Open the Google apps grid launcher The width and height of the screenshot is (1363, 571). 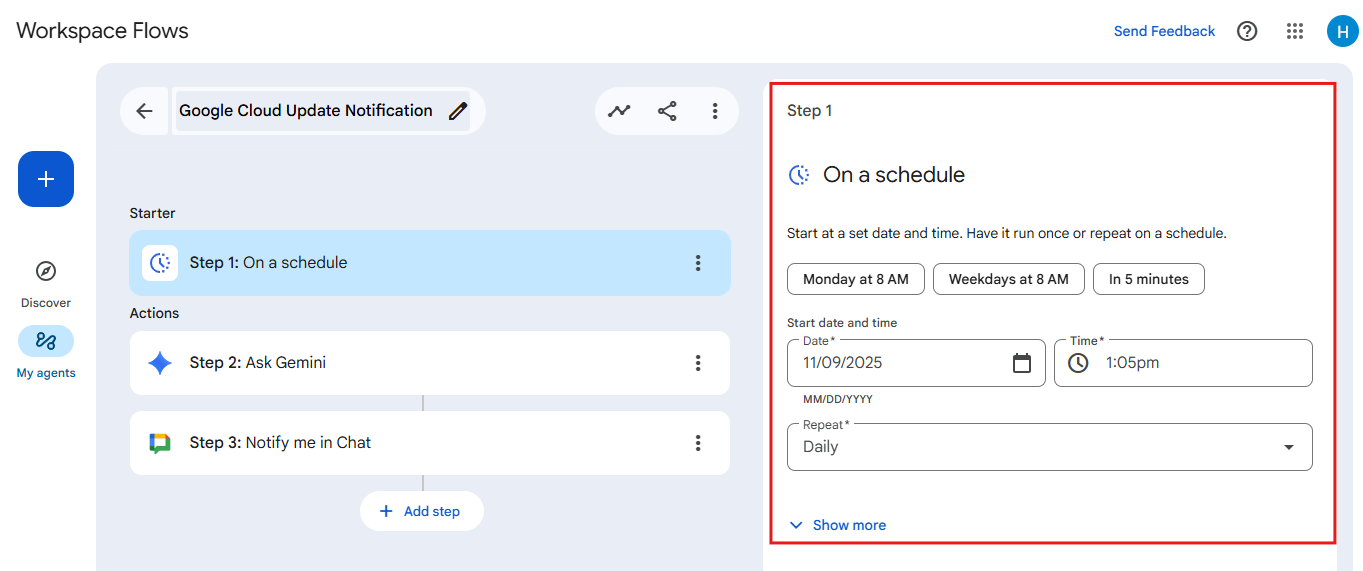1295,31
